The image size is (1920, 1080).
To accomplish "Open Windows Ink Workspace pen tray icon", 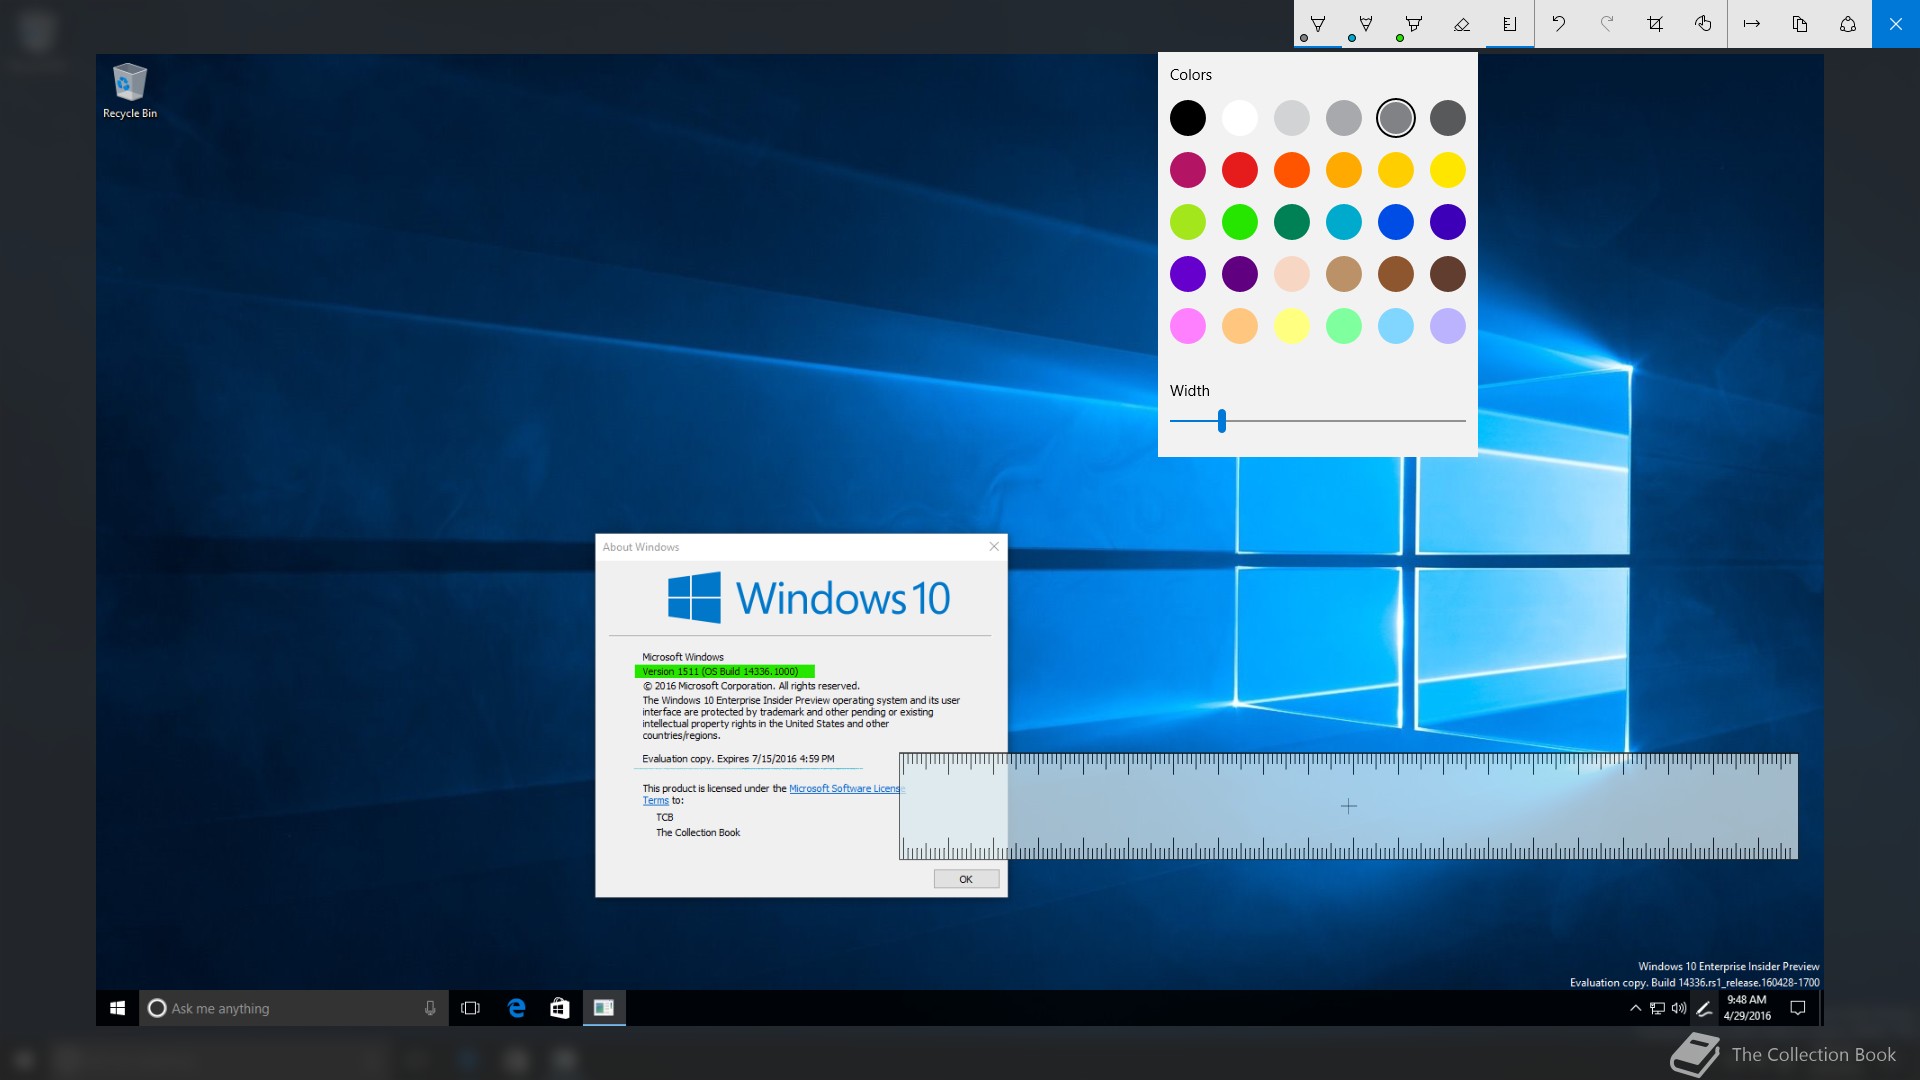I will pos(1704,1008).
